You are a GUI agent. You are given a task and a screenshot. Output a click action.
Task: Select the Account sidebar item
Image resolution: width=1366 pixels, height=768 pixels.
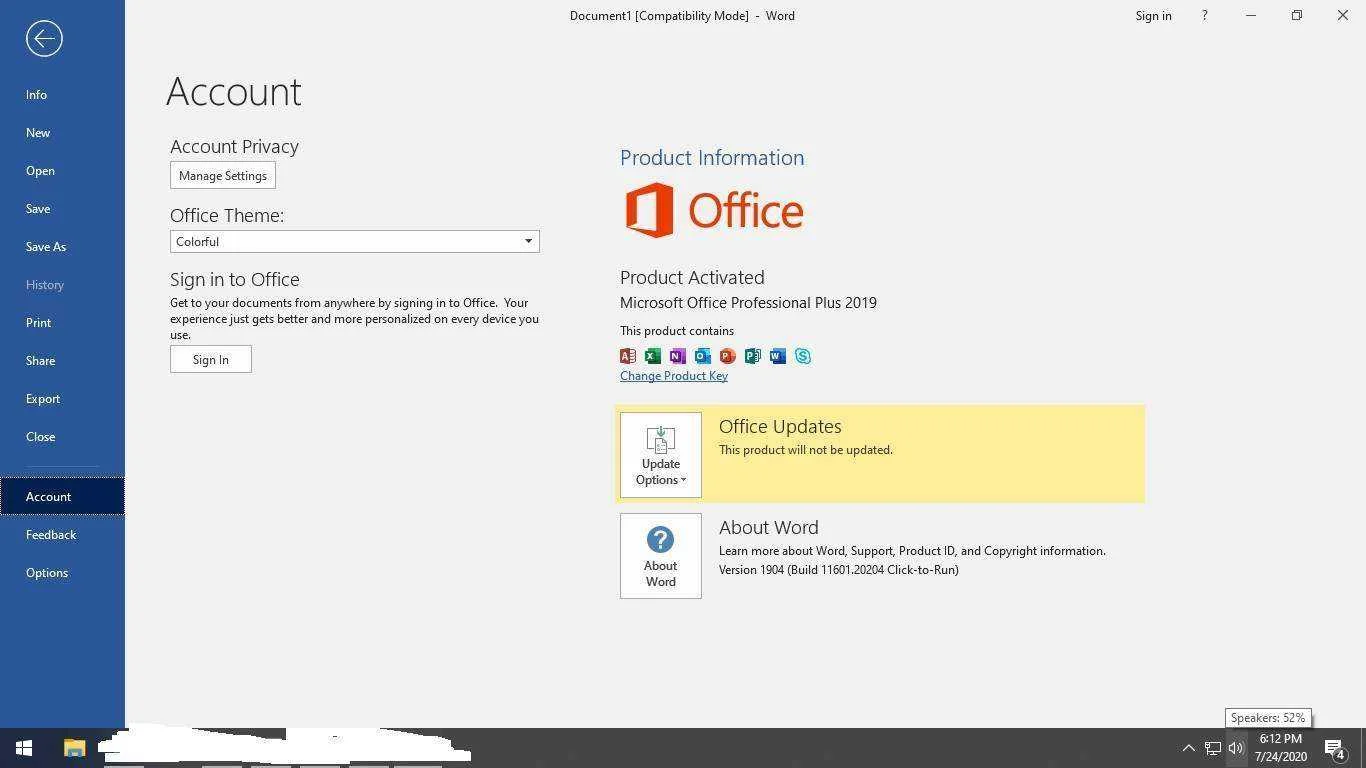click(62, 497)
